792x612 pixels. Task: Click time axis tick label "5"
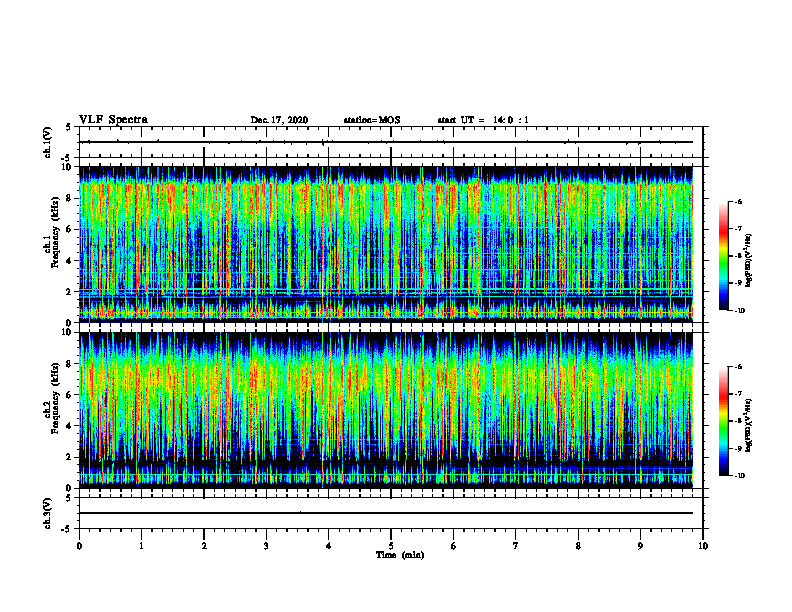click(391, 546)
